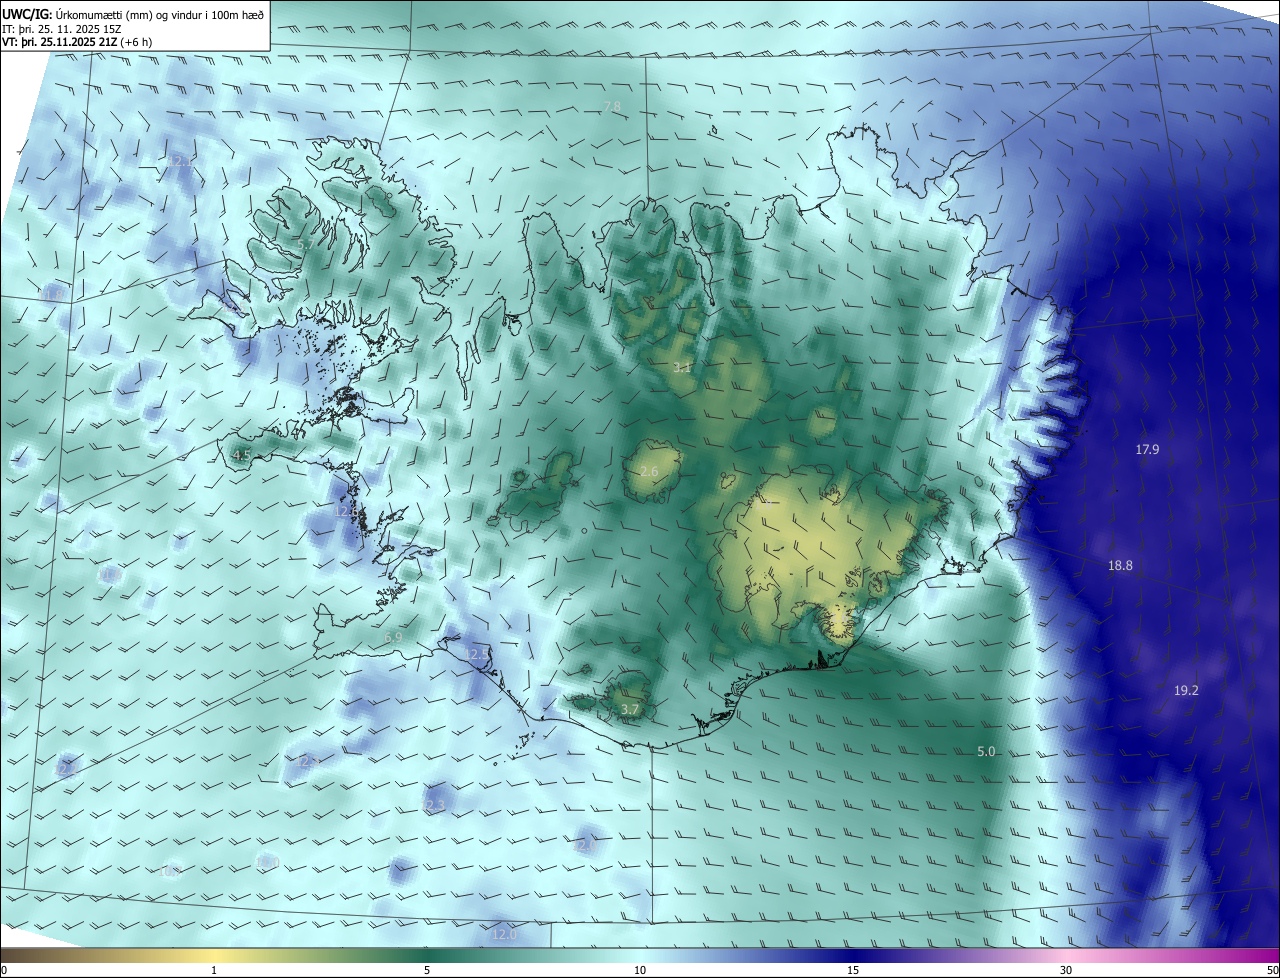
Task: Click the 30 tick on the color scale
Action: (1066, 970)
